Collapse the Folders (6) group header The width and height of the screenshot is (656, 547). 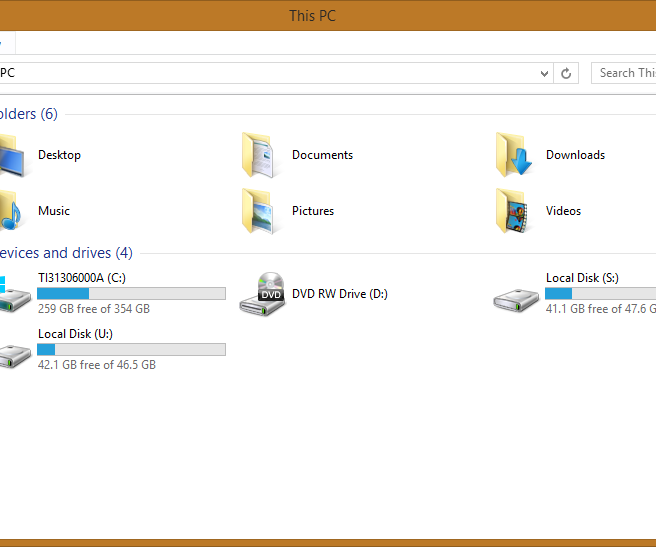point(28,114)
